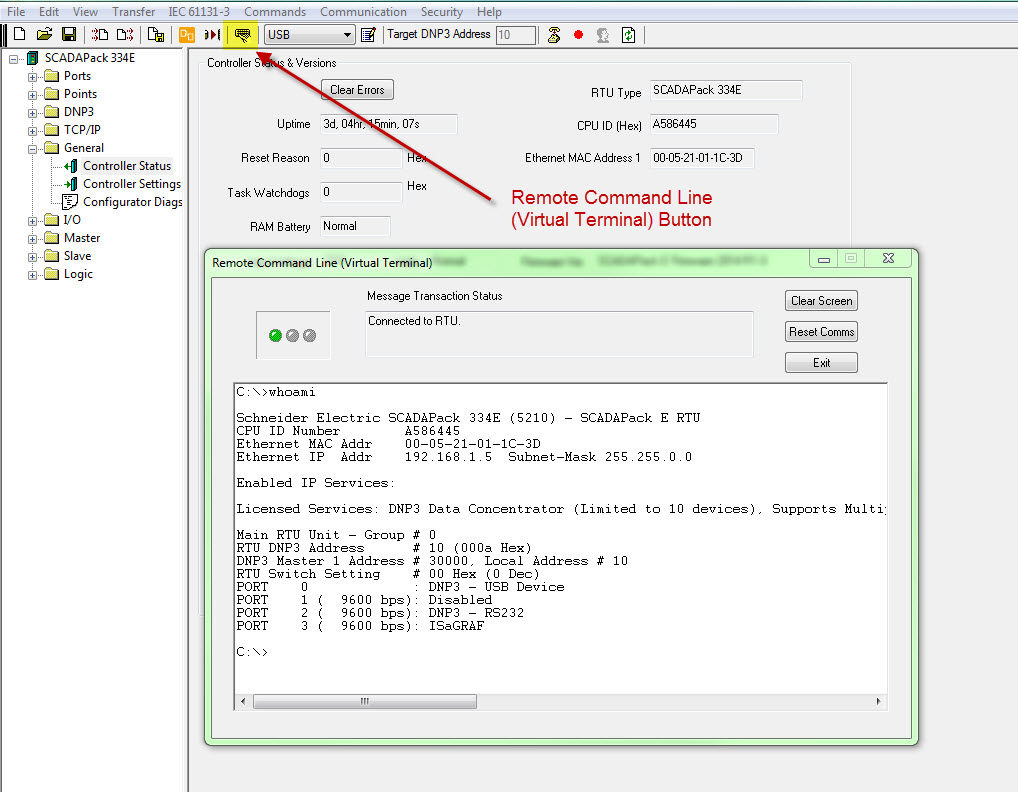Expand the Master folder
The width and height of the screenshot is (1018, 792).
pos(32,239)
